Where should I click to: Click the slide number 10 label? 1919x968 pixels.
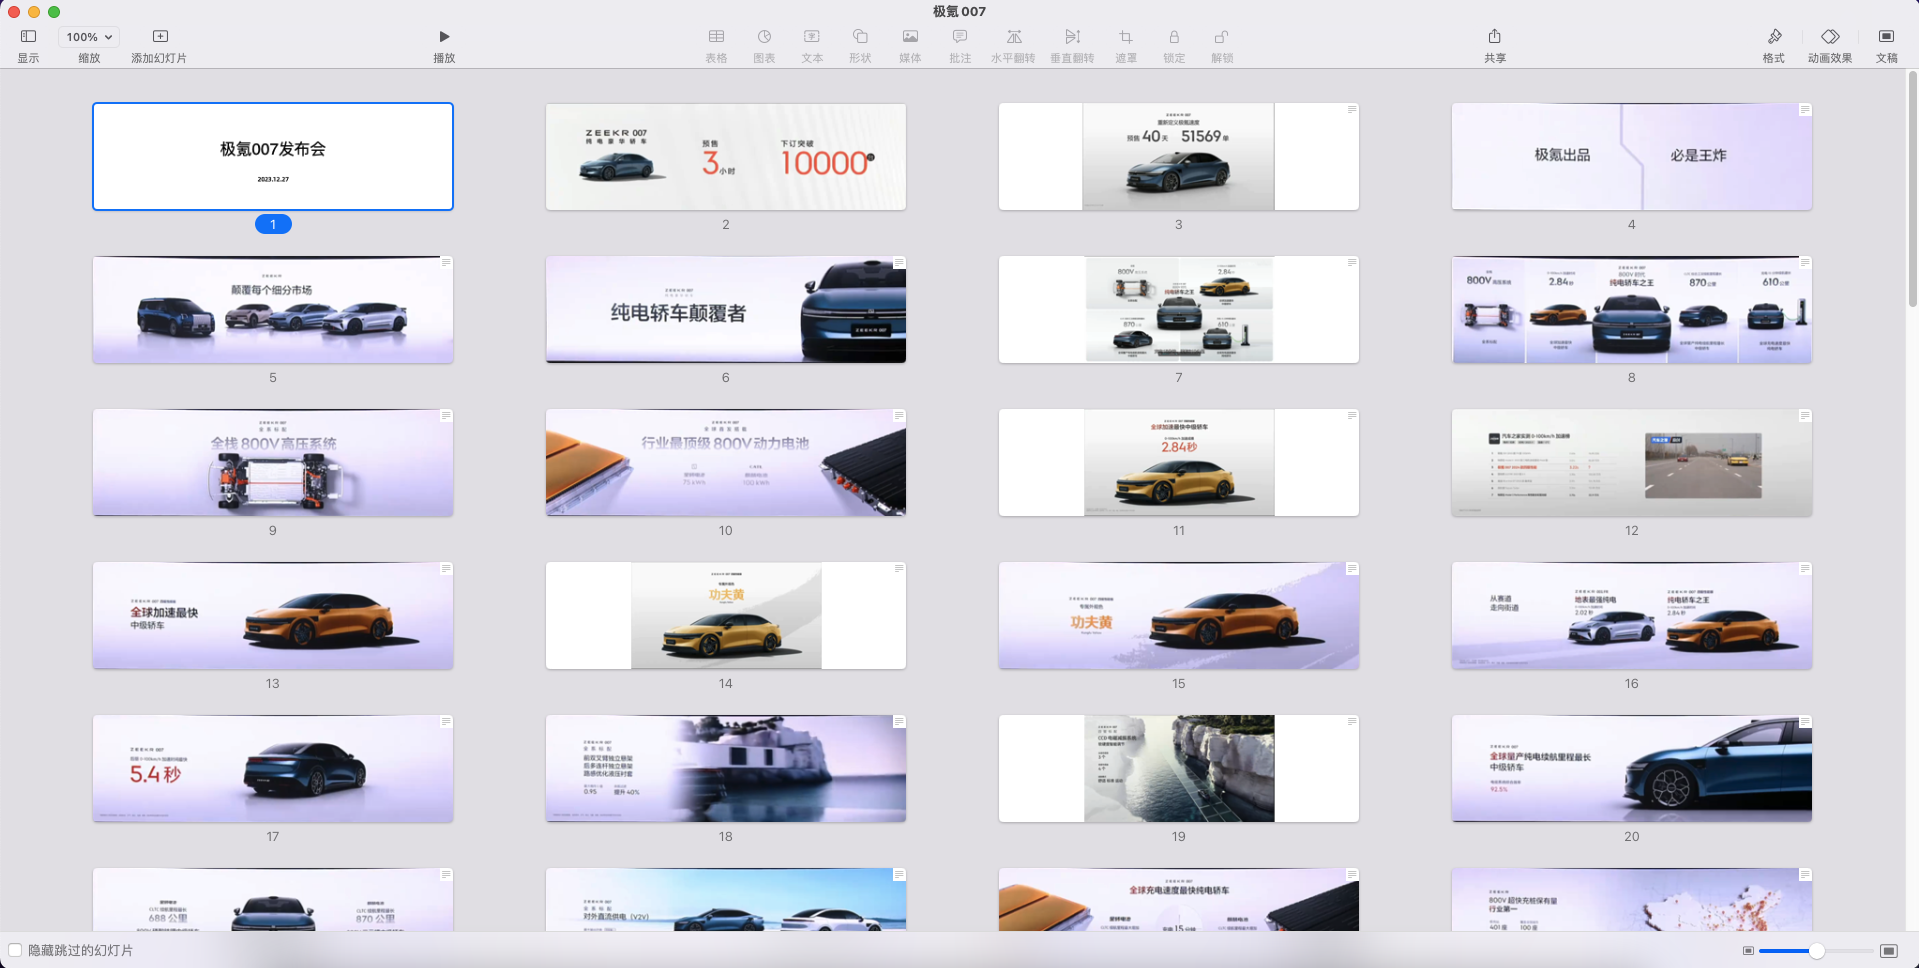coord(726,530)
